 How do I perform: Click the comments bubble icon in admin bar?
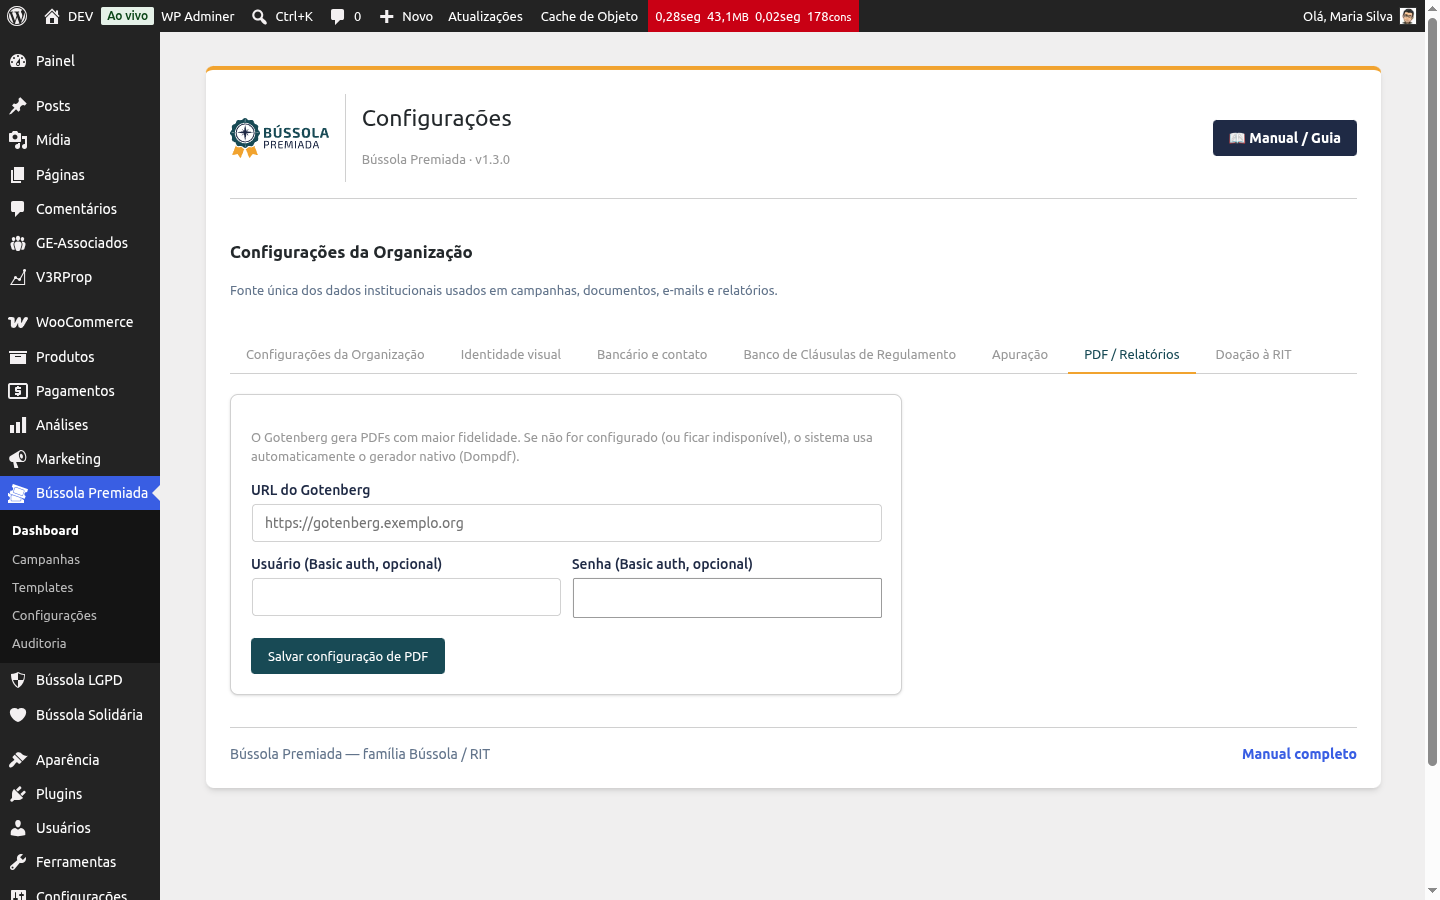(x=338, y=16)
